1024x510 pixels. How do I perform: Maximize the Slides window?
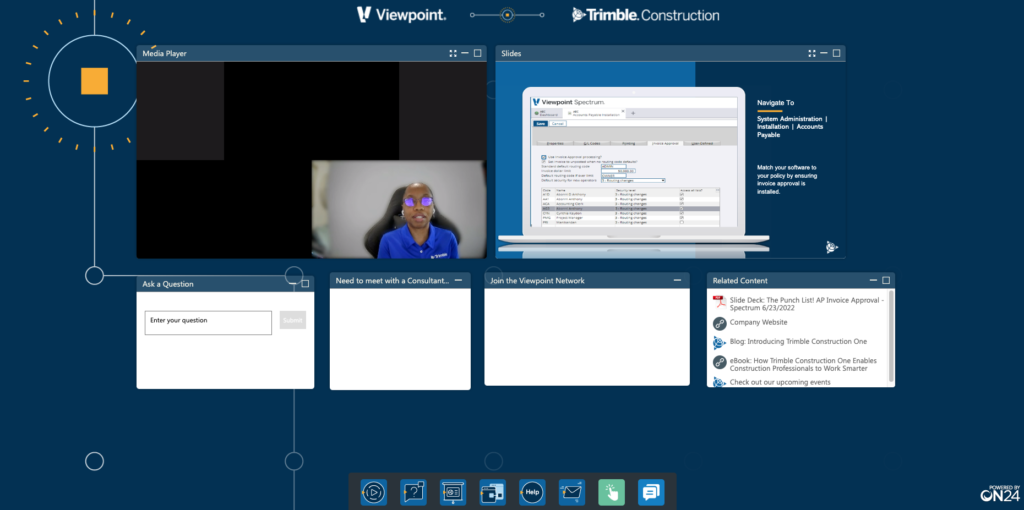[x=837, y=54]
